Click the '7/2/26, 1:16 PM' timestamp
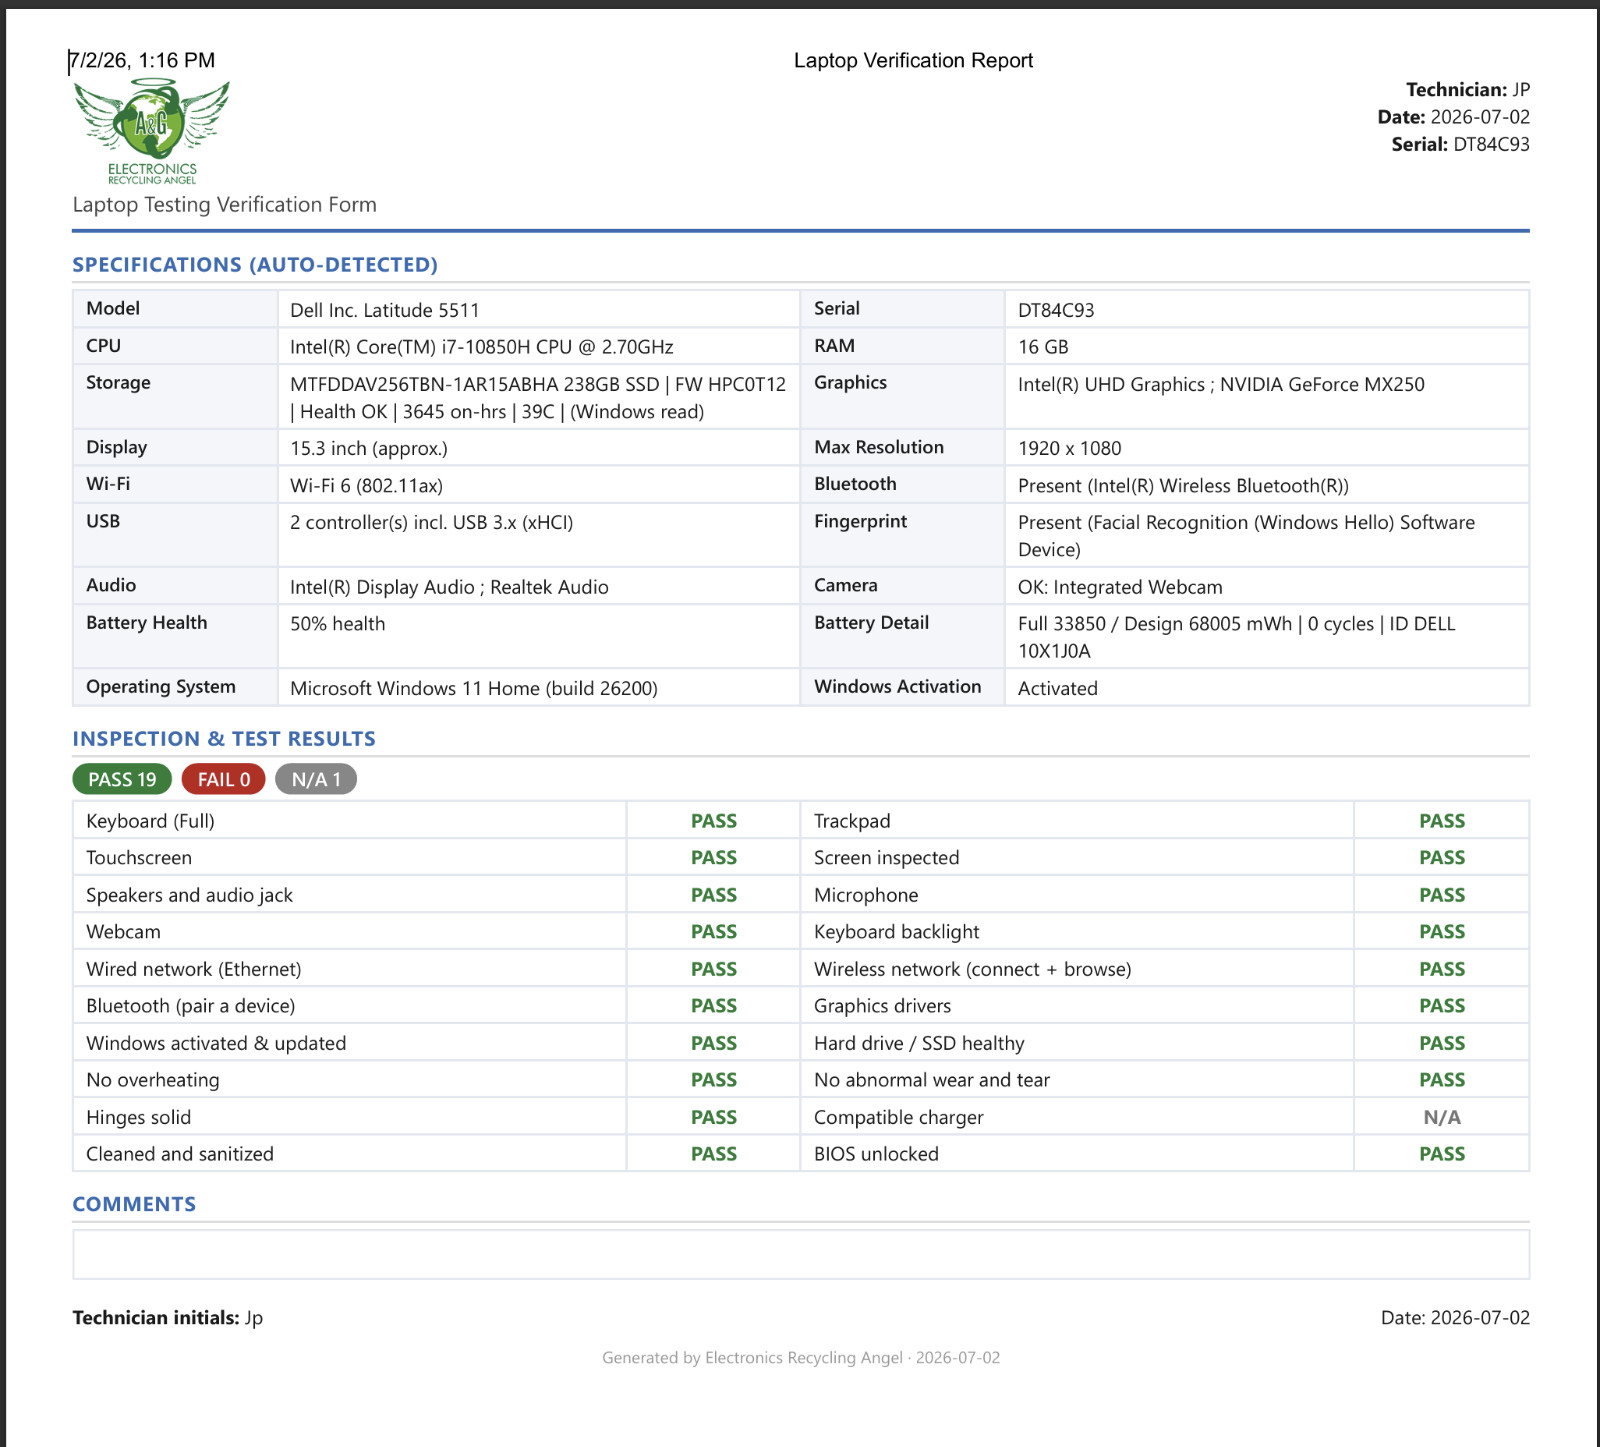The height and width of the screenshot is (1447, 1600). (142, 60)
